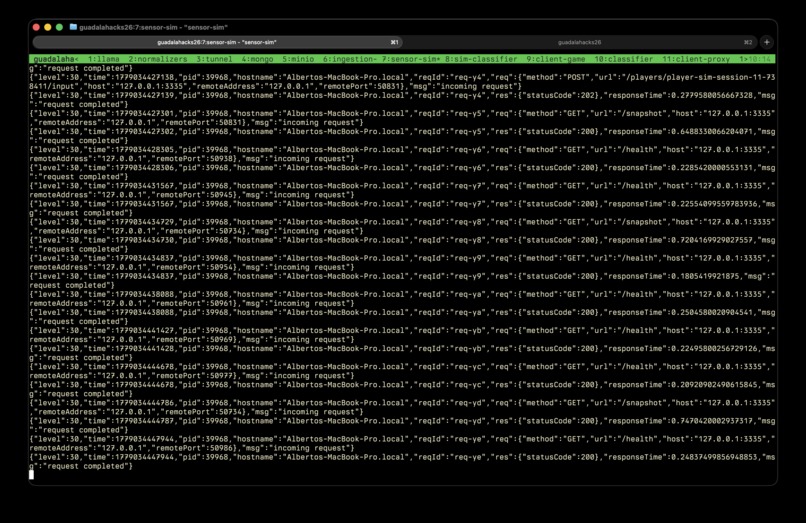Click the req-y7 response log line

coord(402,208)
